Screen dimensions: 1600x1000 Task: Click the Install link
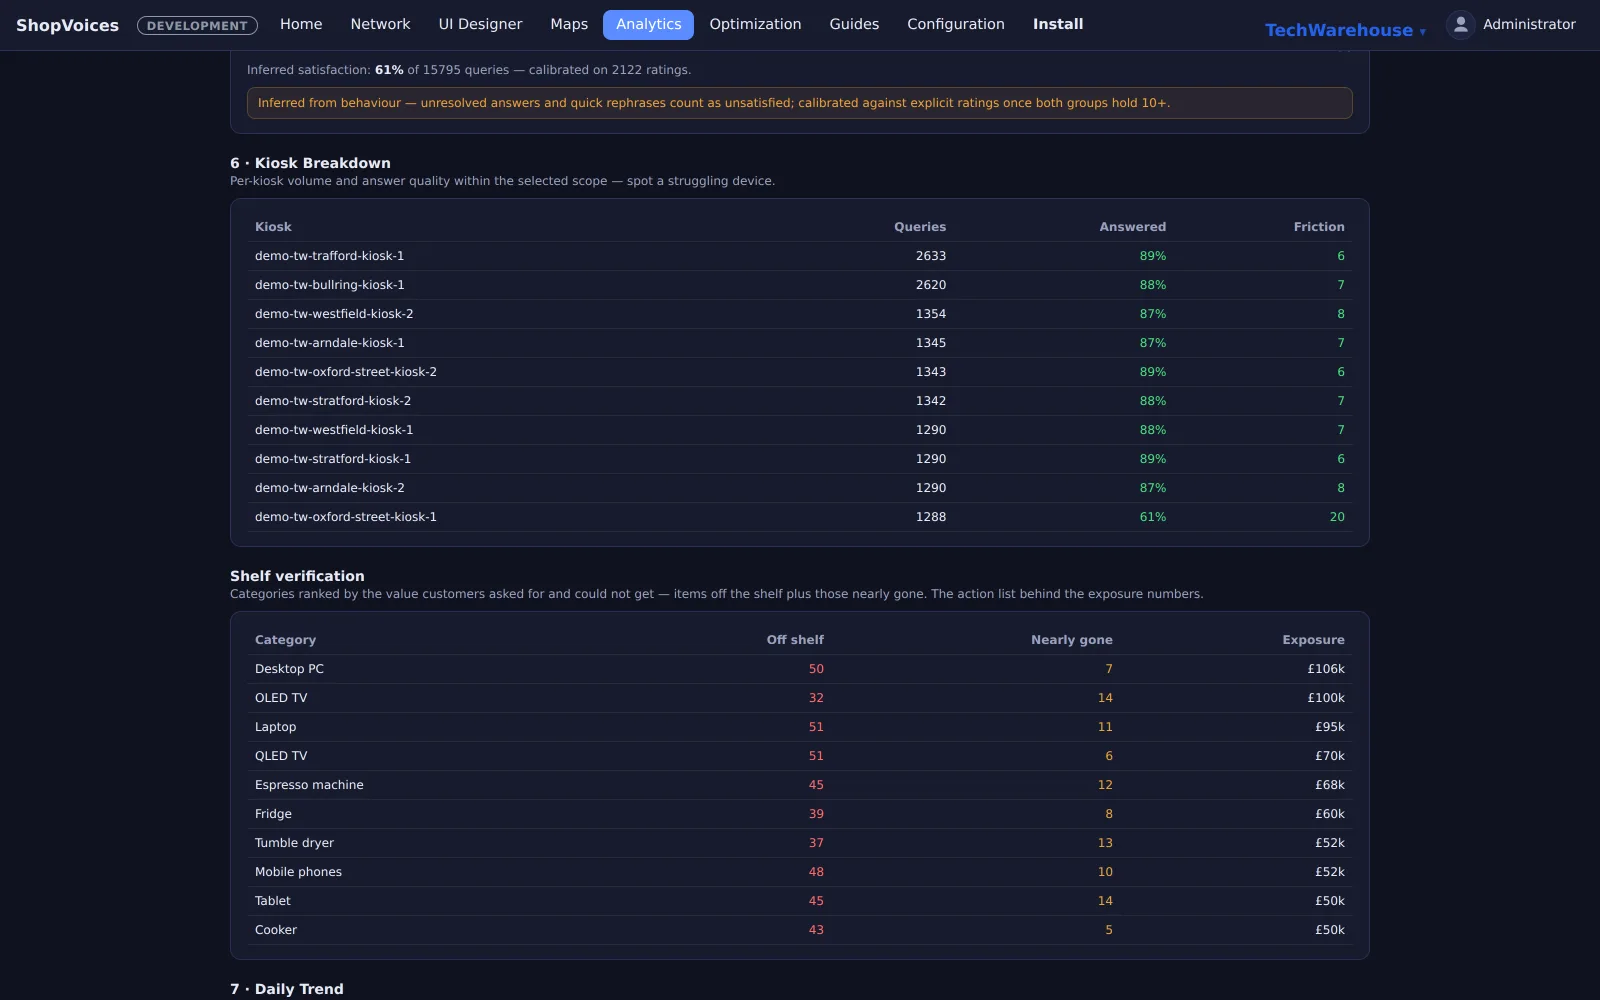click(1058, 24)
